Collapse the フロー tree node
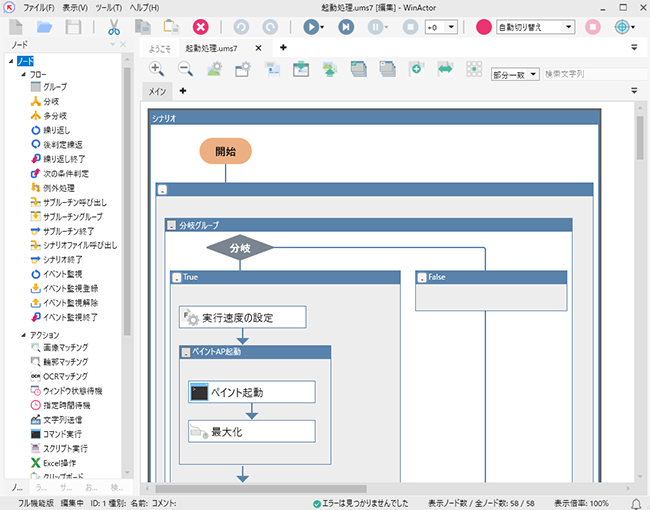Image resolution: width=650 pixels, height=510 pixels. coord(21,74)
